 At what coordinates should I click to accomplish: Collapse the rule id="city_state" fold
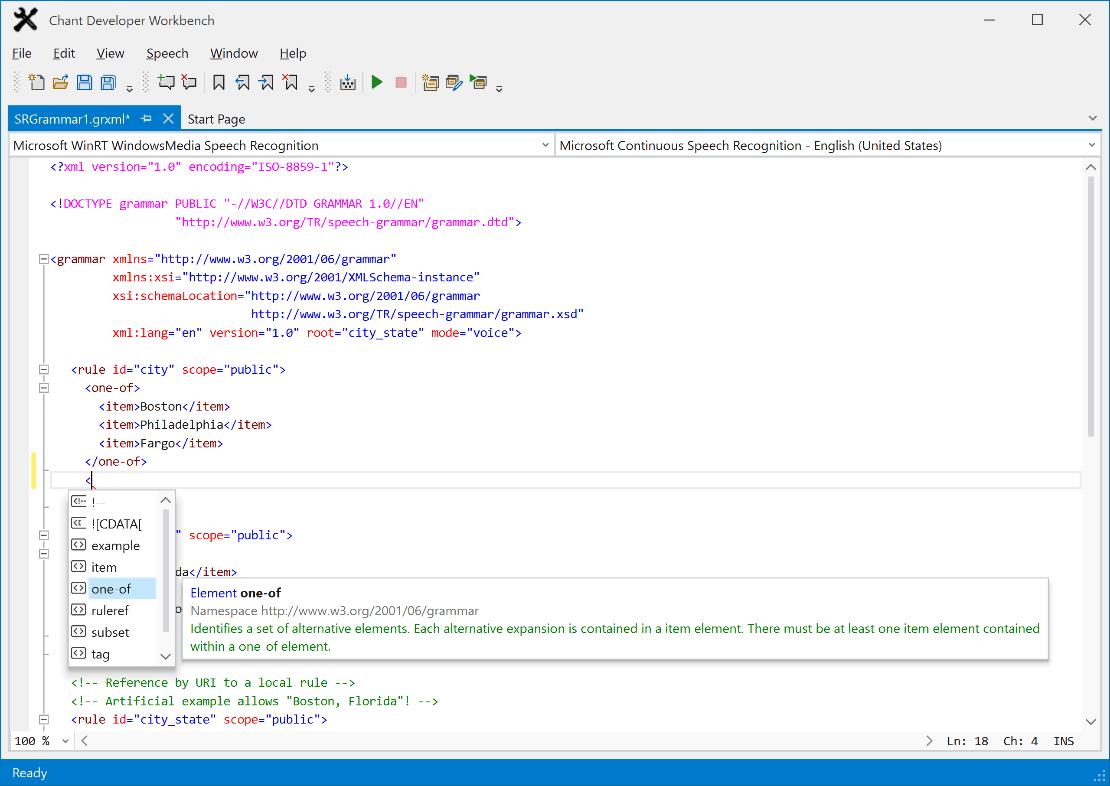click(44, 719)
